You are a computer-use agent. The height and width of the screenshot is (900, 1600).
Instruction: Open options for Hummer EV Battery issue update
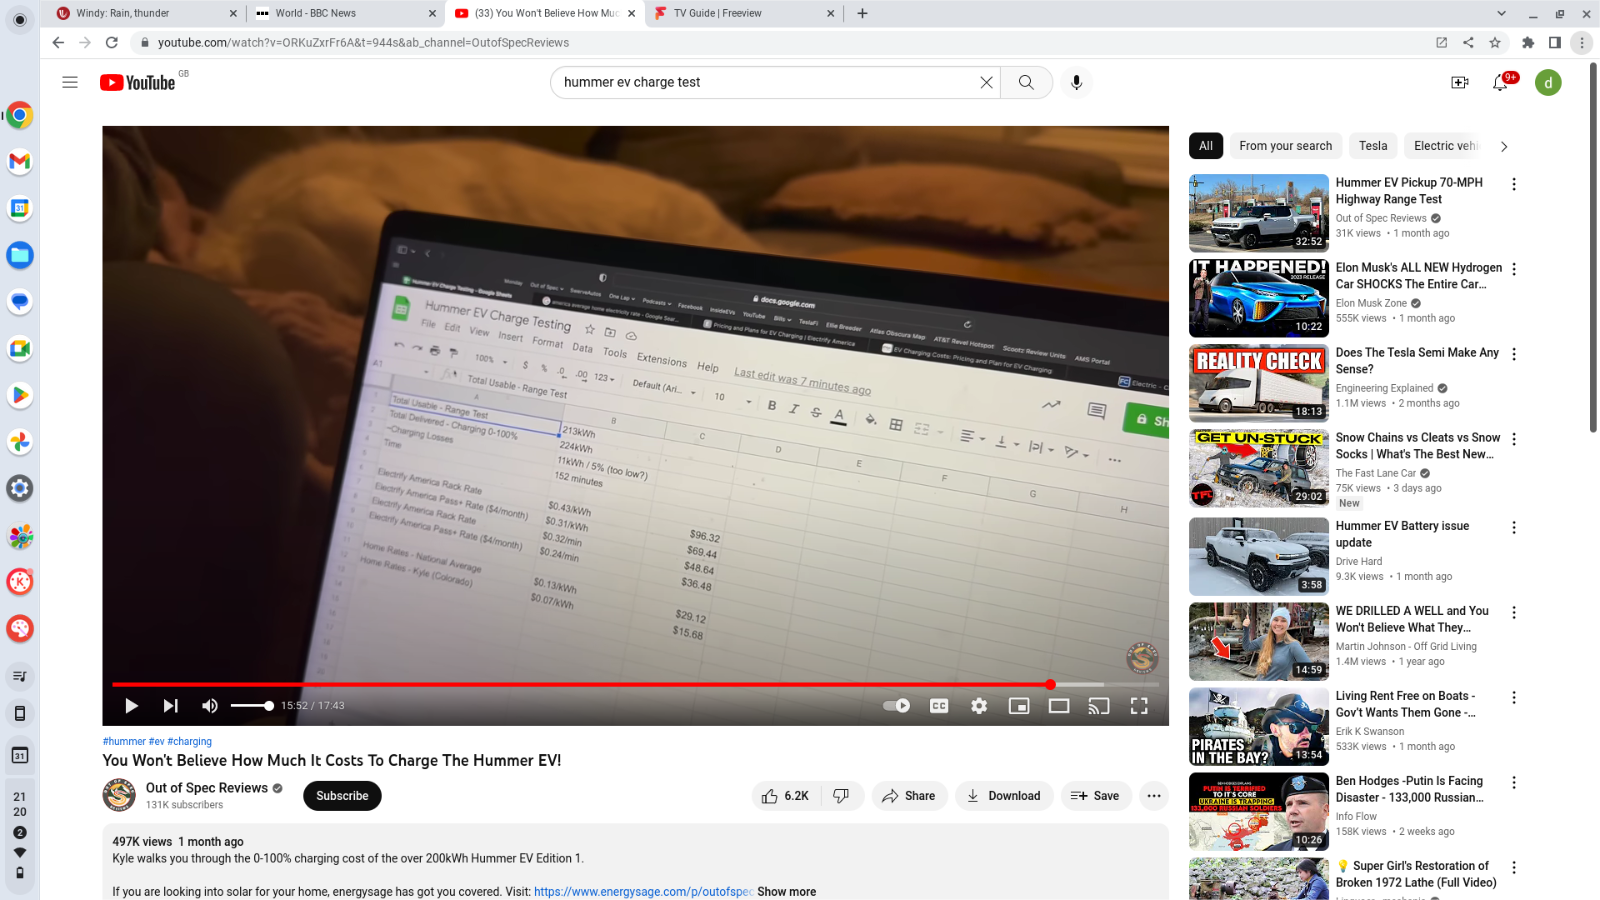(1514, 527)
